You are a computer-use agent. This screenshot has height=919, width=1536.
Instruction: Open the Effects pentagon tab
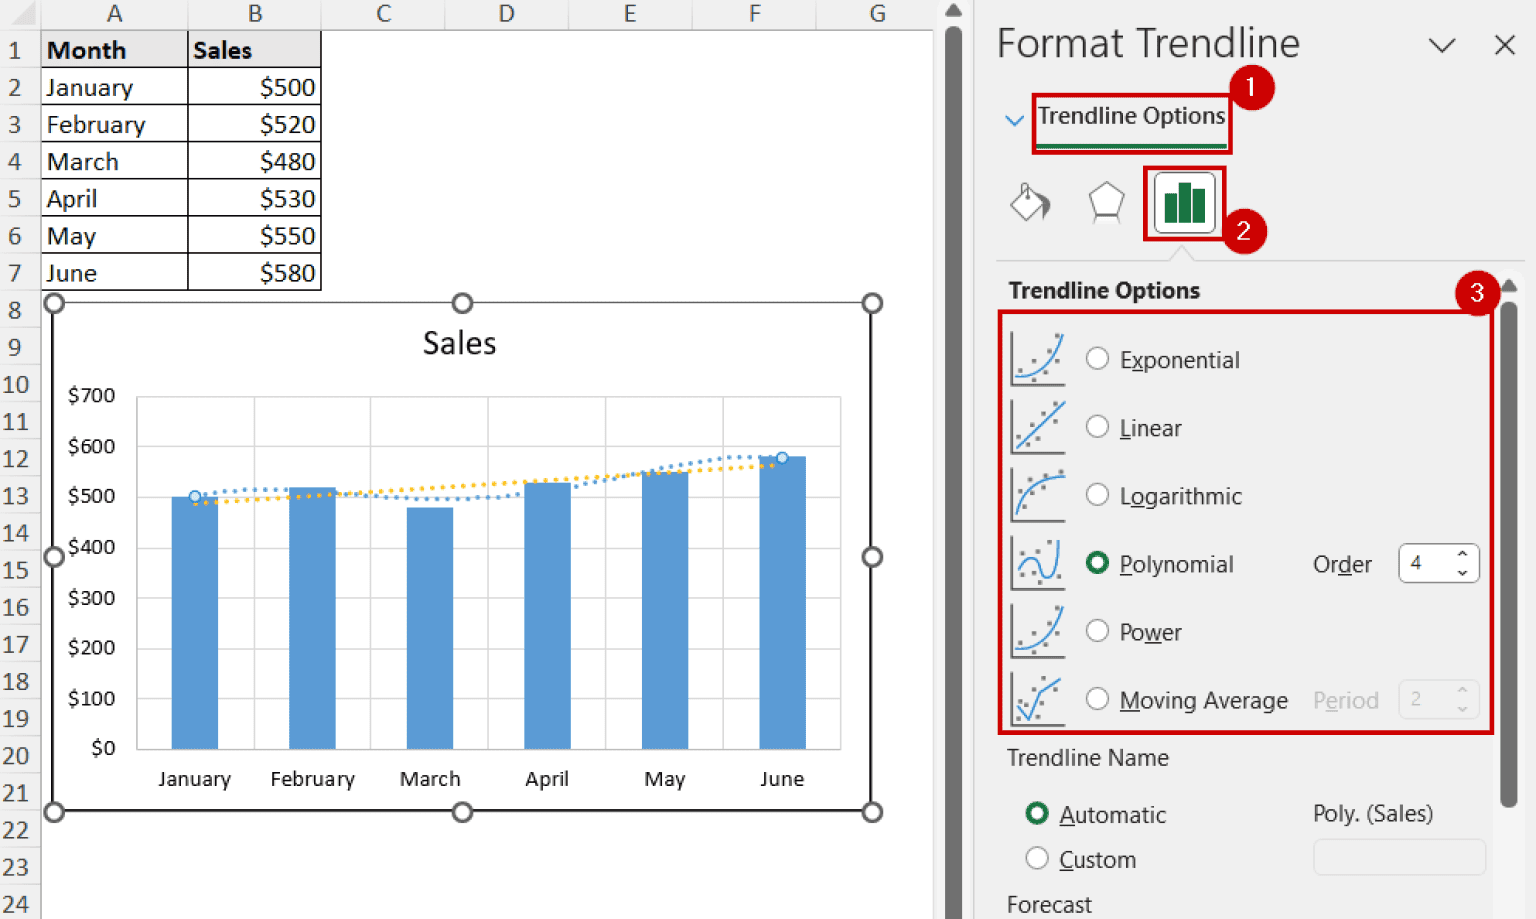pyautogui.click(x=1106, y=202)
